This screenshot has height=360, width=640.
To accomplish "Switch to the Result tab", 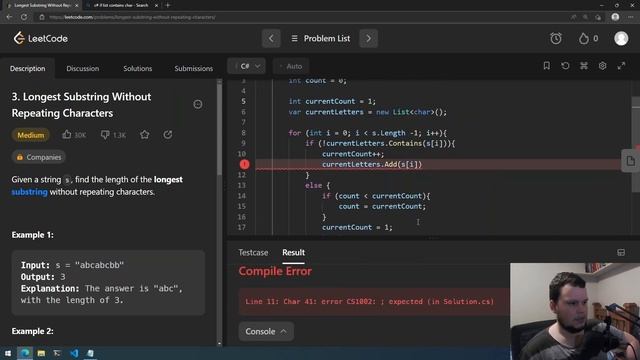I will [293, 253].
